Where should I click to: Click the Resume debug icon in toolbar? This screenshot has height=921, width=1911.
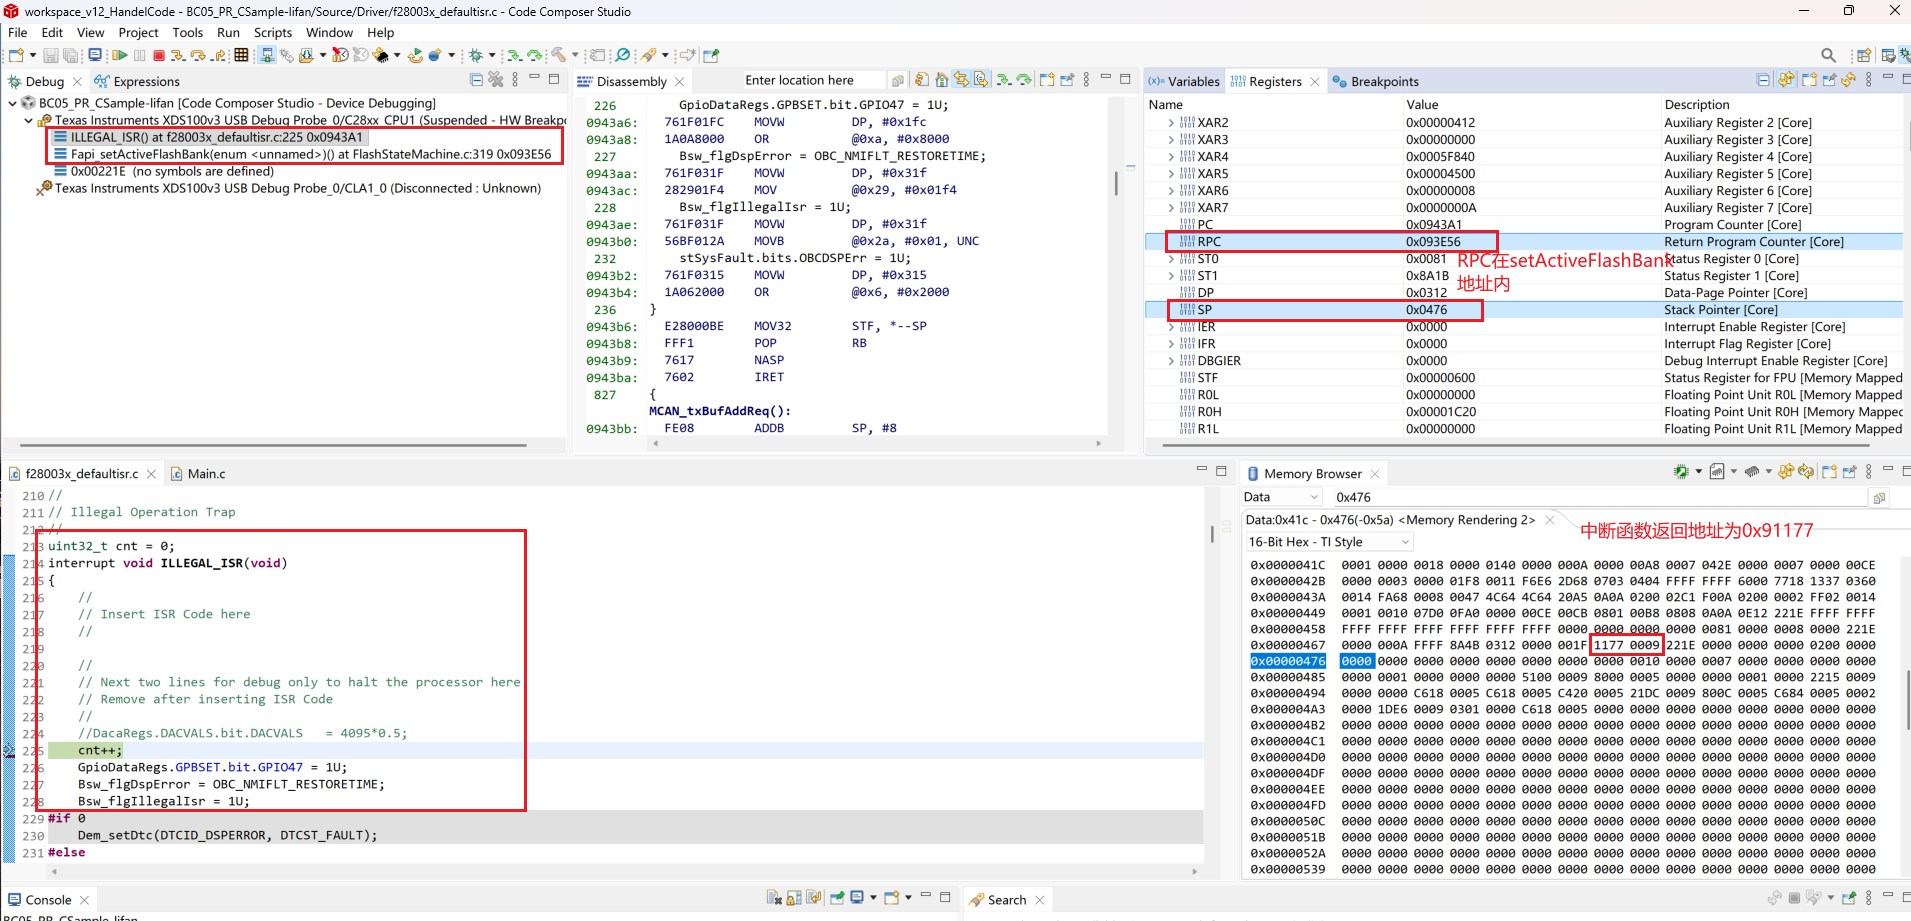120,55
